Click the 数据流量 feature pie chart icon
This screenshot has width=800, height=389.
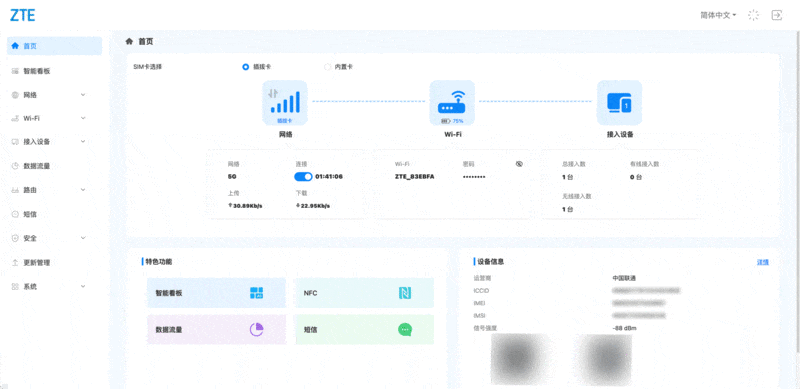coord(257,329)
